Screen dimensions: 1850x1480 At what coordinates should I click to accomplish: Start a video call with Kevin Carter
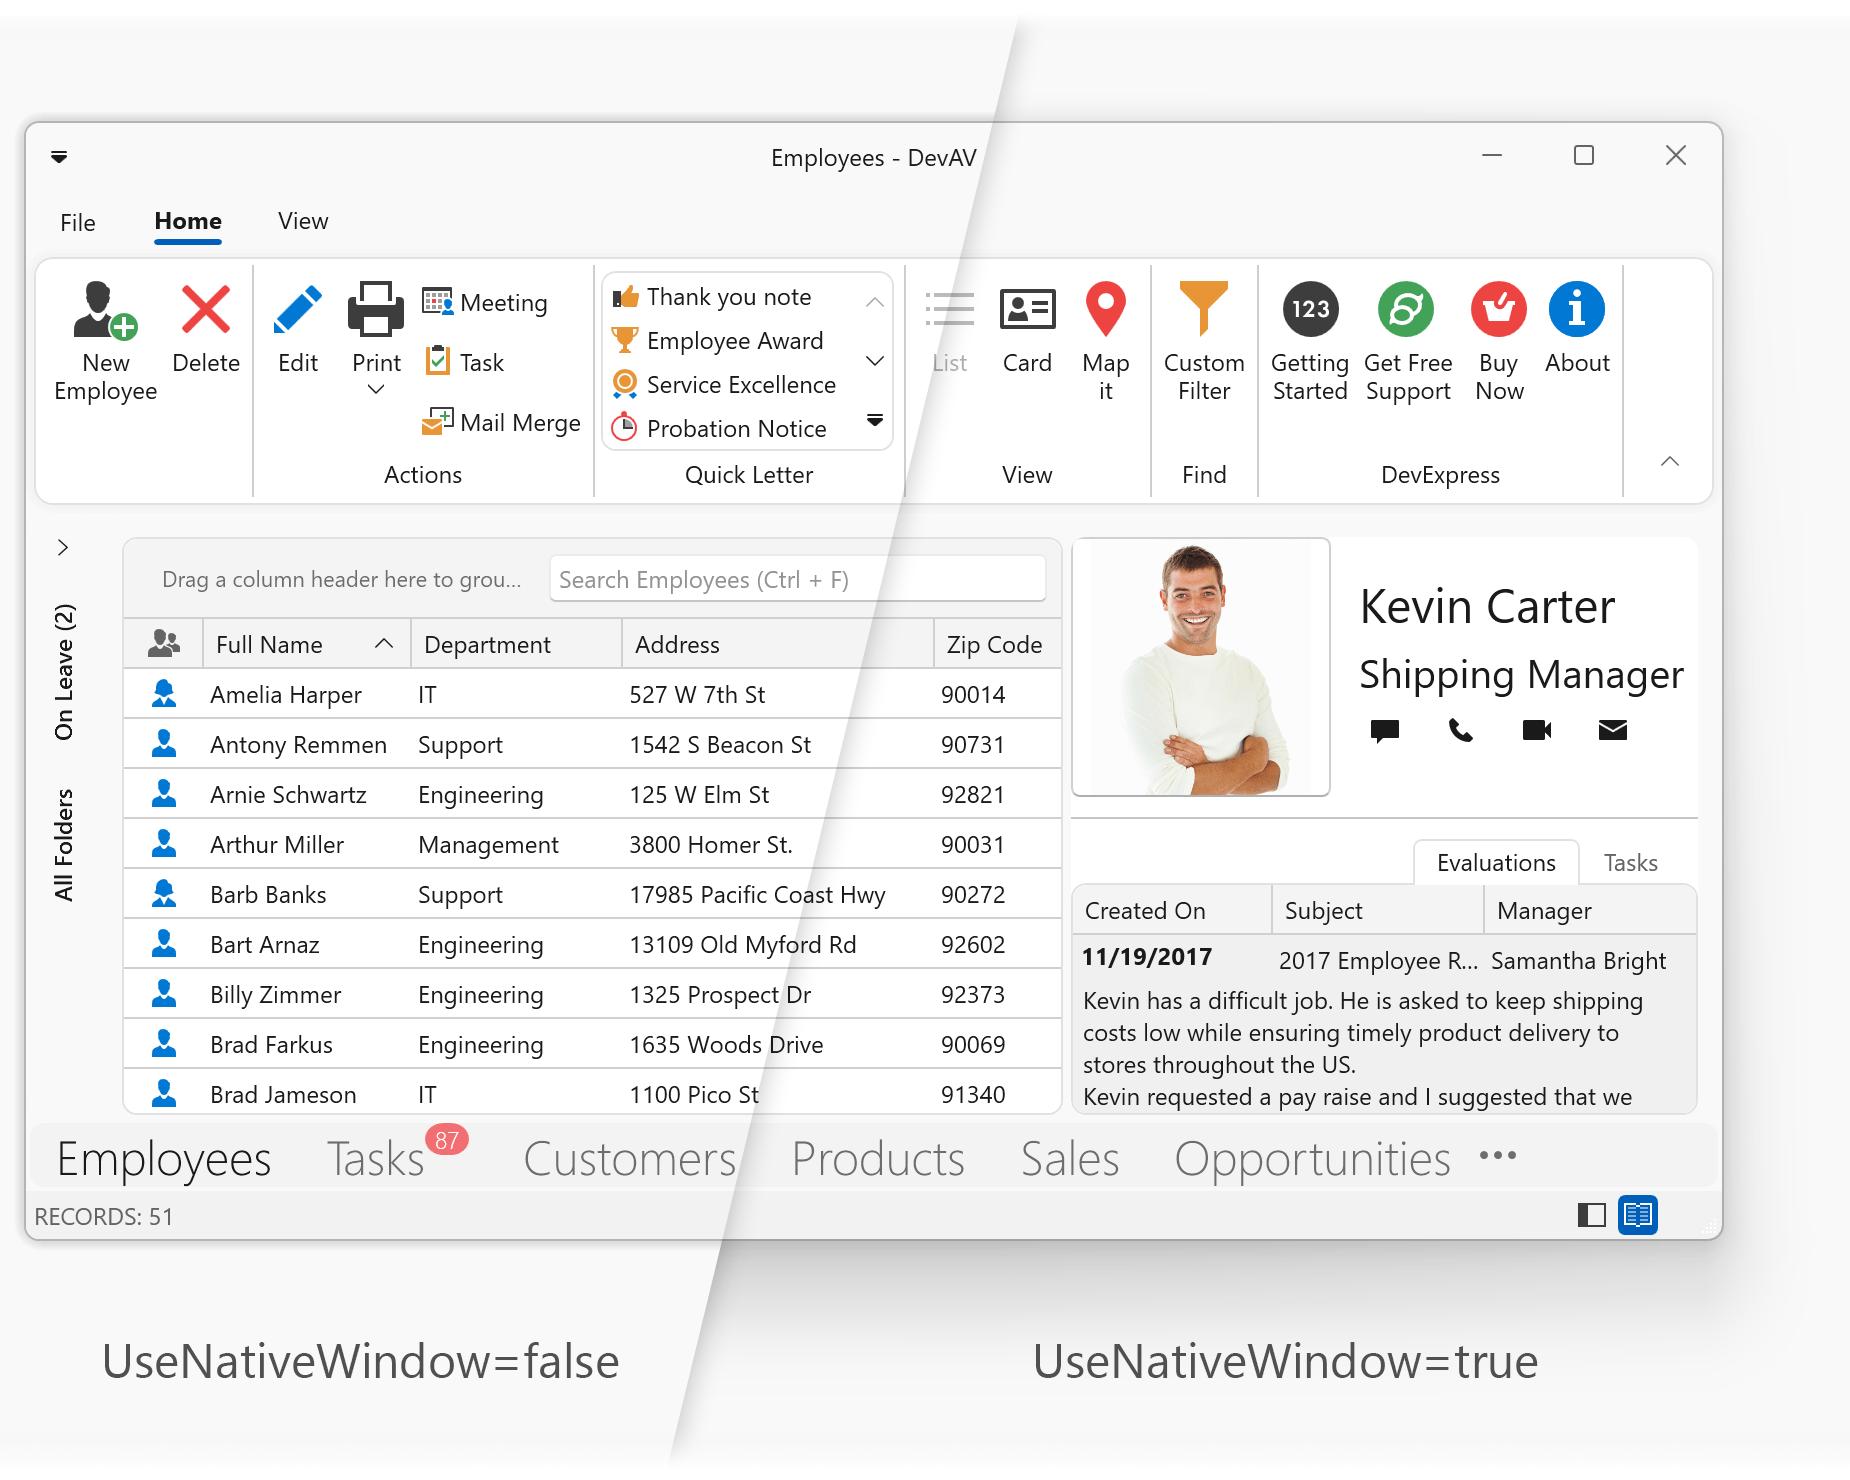1536,730
